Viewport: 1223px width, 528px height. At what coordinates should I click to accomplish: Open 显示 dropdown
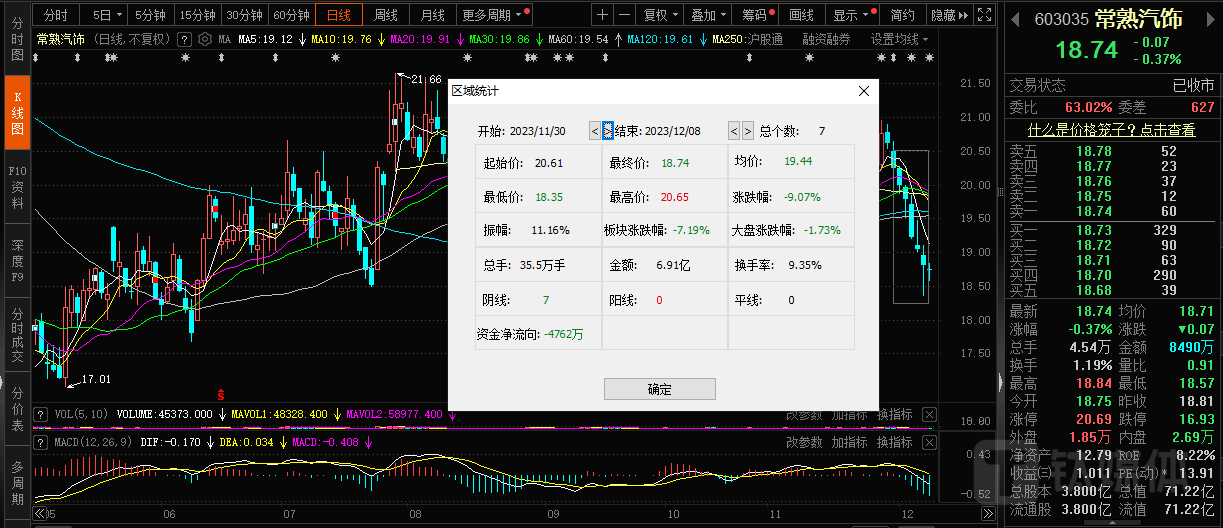point(852,15)
